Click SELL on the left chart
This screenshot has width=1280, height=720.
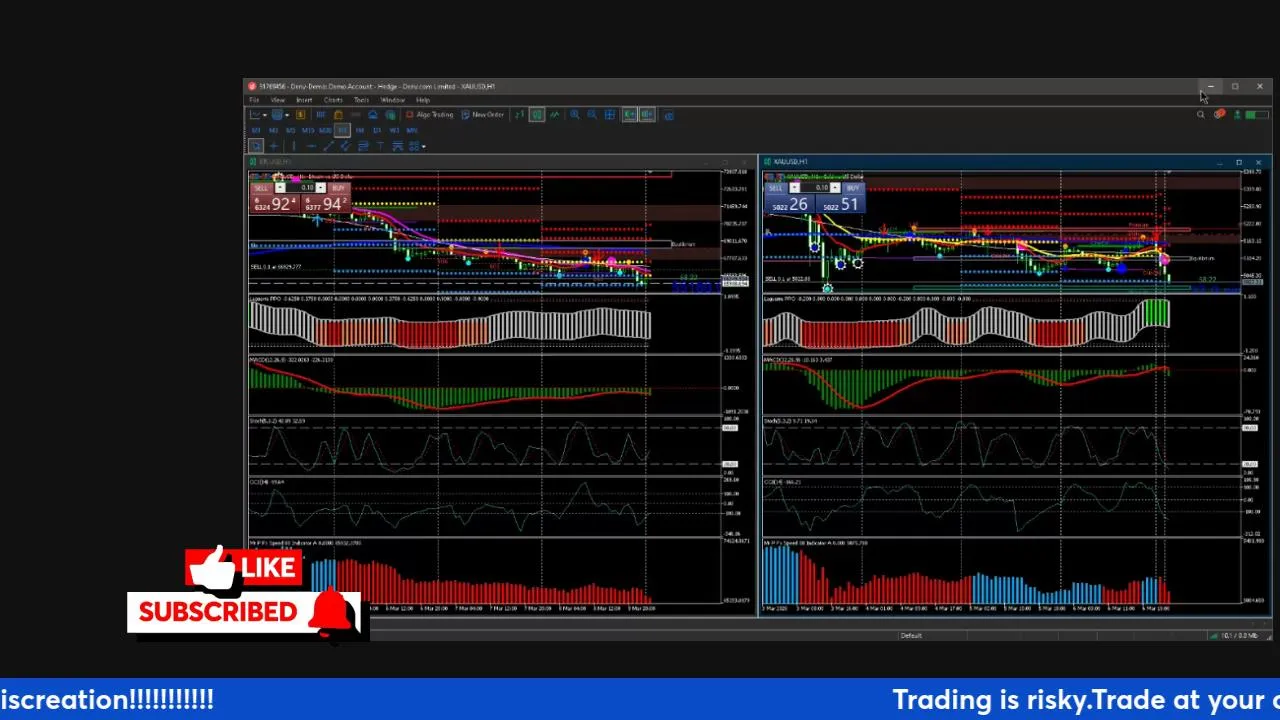tap(261, 188)
